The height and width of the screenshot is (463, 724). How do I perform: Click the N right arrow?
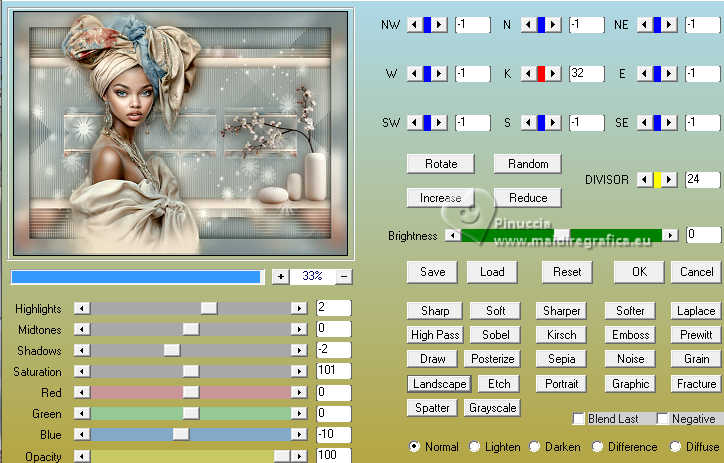click(554, 24)
